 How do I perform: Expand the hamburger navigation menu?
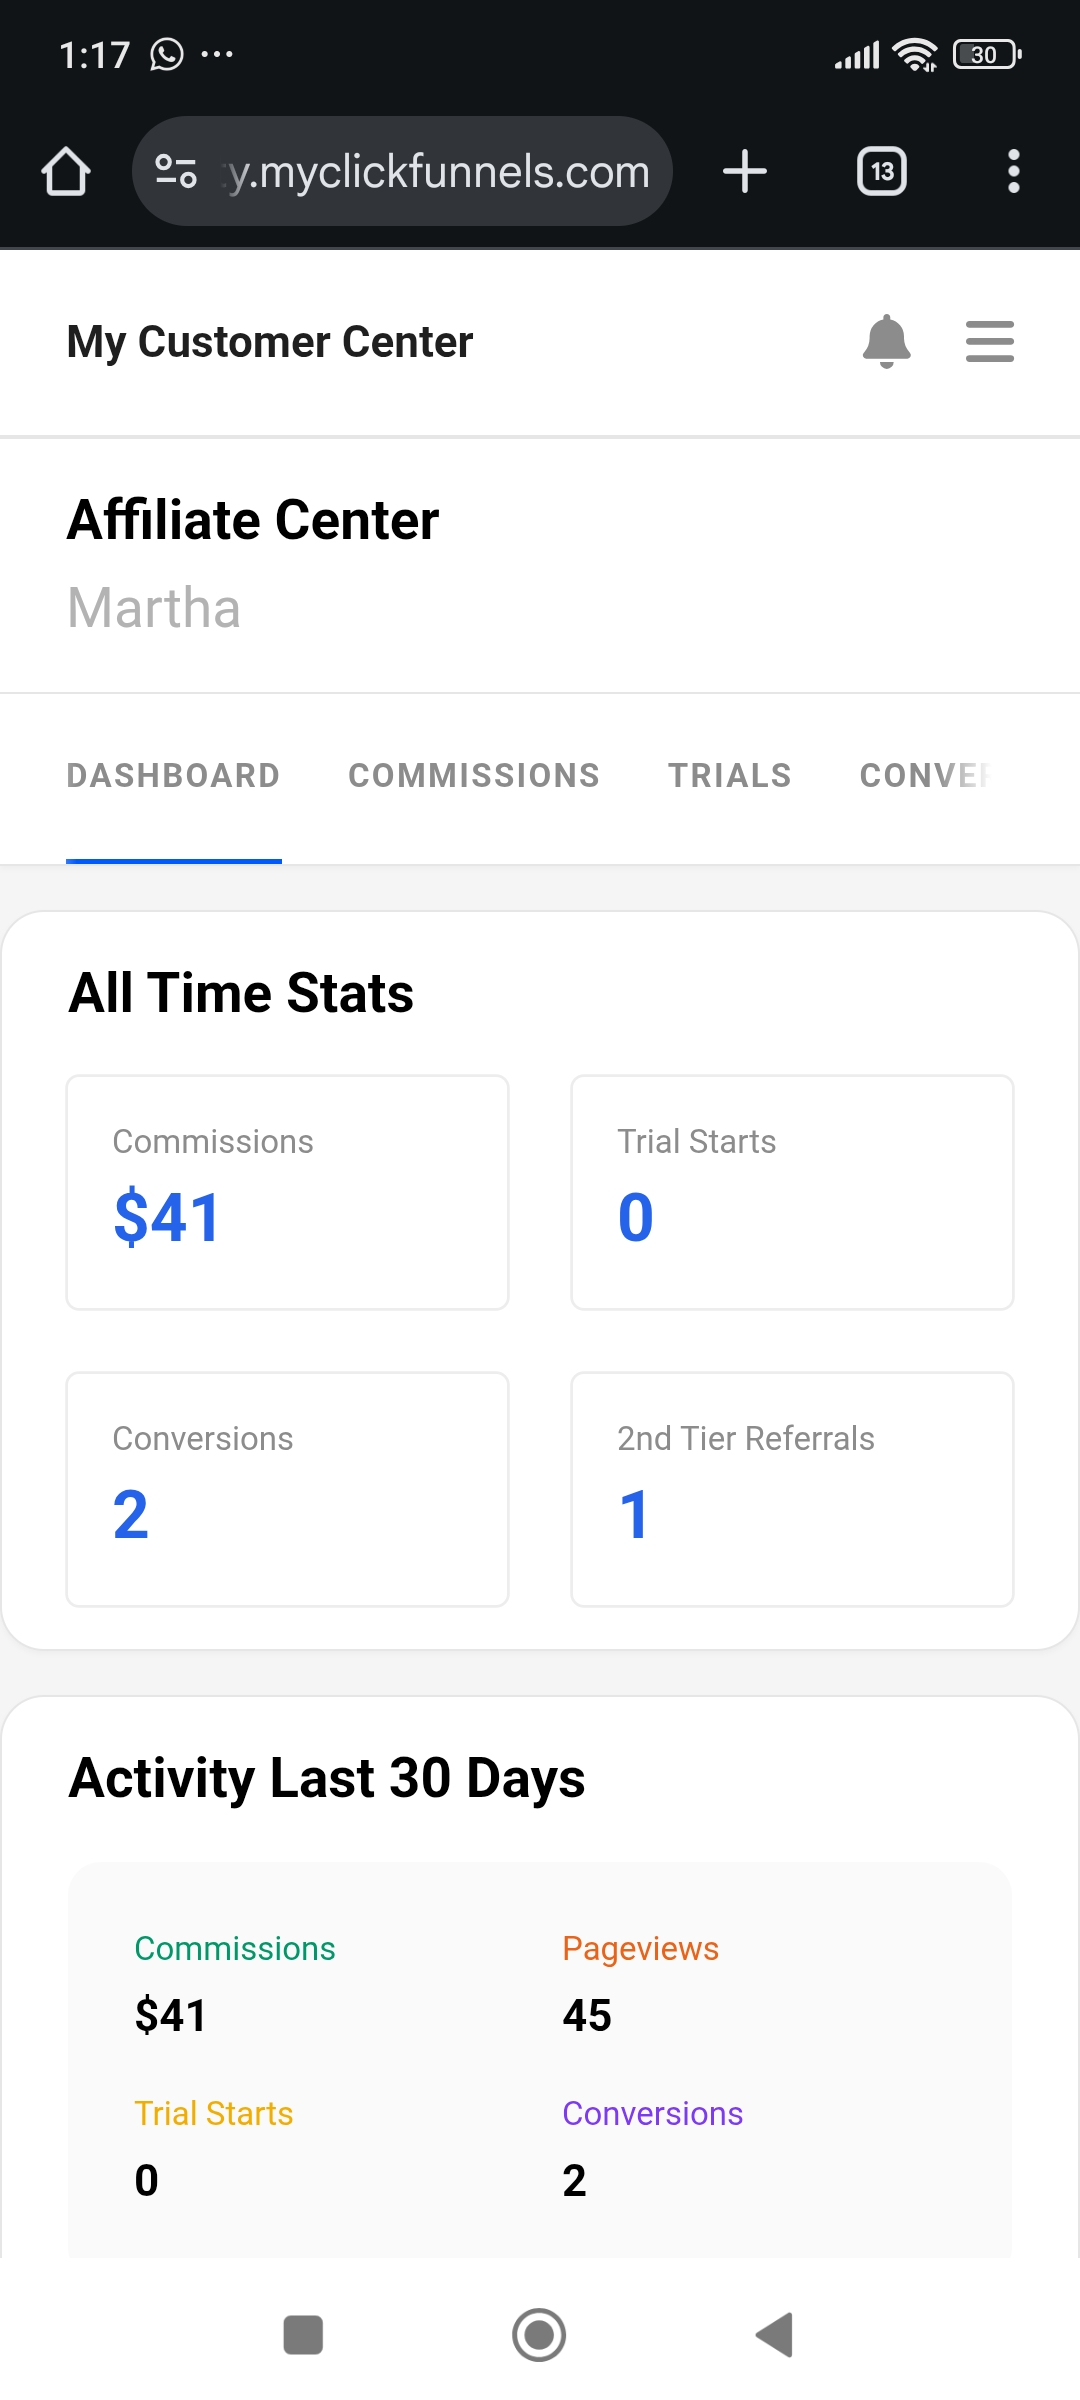989,342
